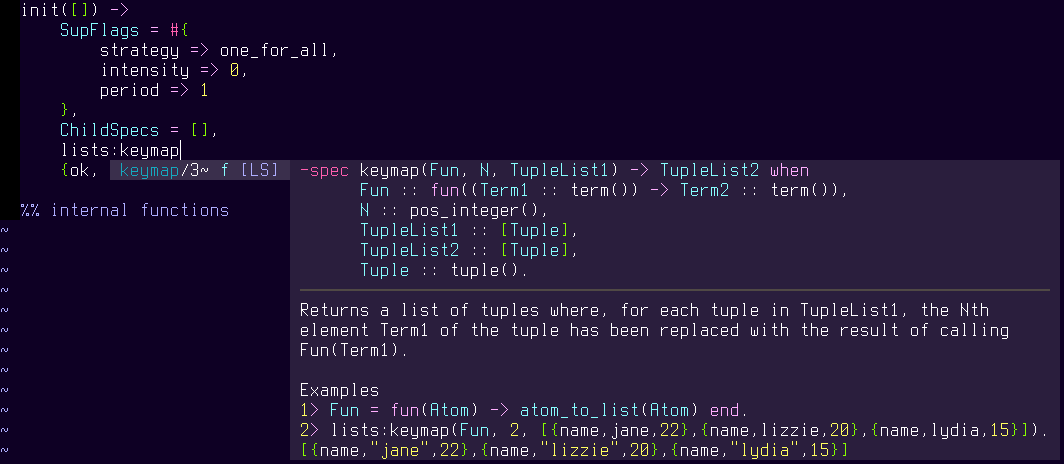Click the Examples heading in docs
The width and height of the screenshot is (1064, 464).
[339, 391]
